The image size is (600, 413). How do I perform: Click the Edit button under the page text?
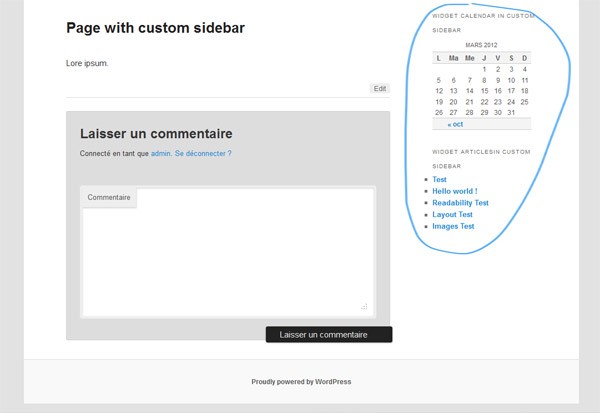(x=380, y=88)
